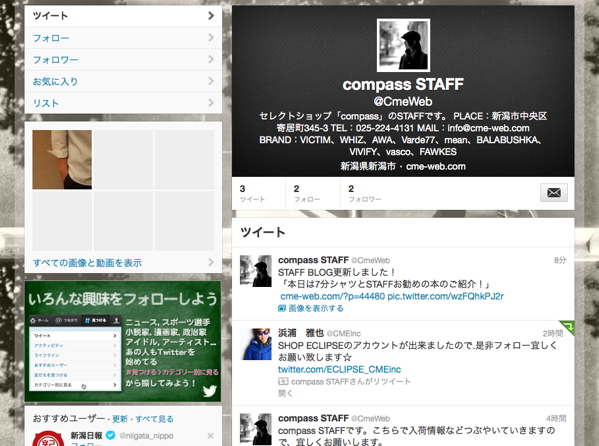Click the compass STAFF profile photo in the header
The height and width of the screenshot is (446, 599).
[x=403, y=45]
